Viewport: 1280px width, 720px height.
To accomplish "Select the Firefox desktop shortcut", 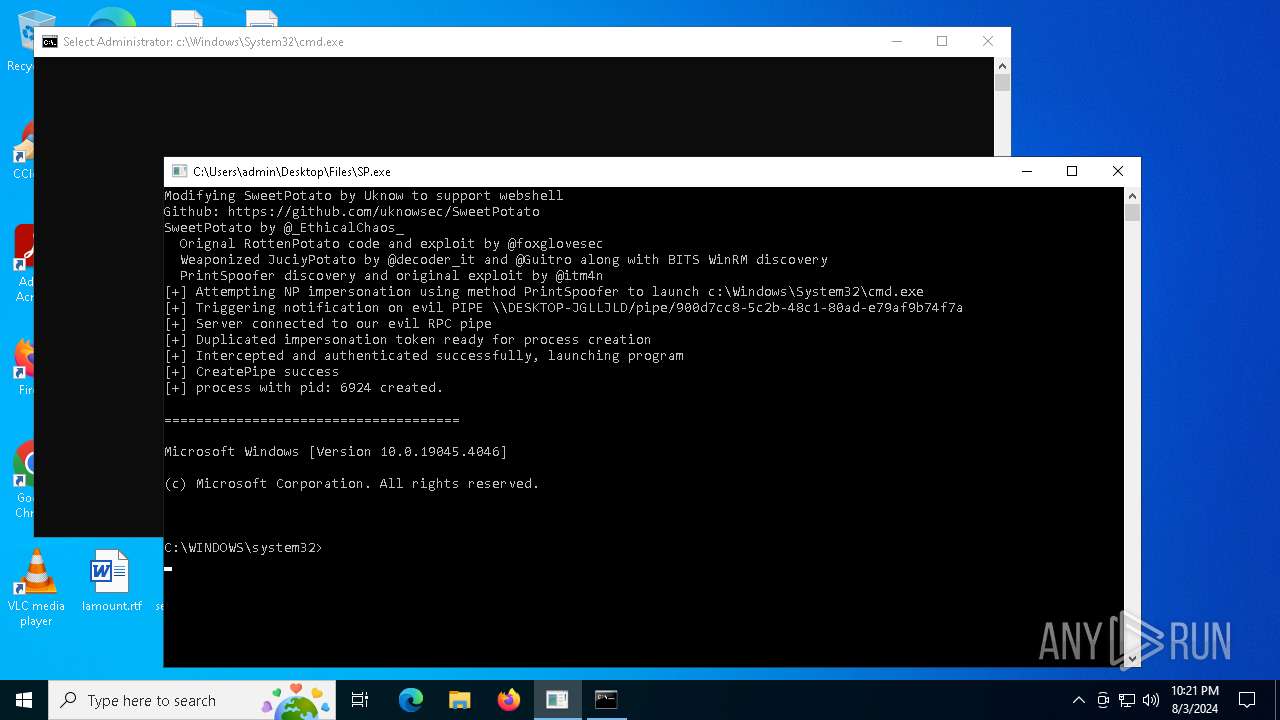I will [24, 368].
